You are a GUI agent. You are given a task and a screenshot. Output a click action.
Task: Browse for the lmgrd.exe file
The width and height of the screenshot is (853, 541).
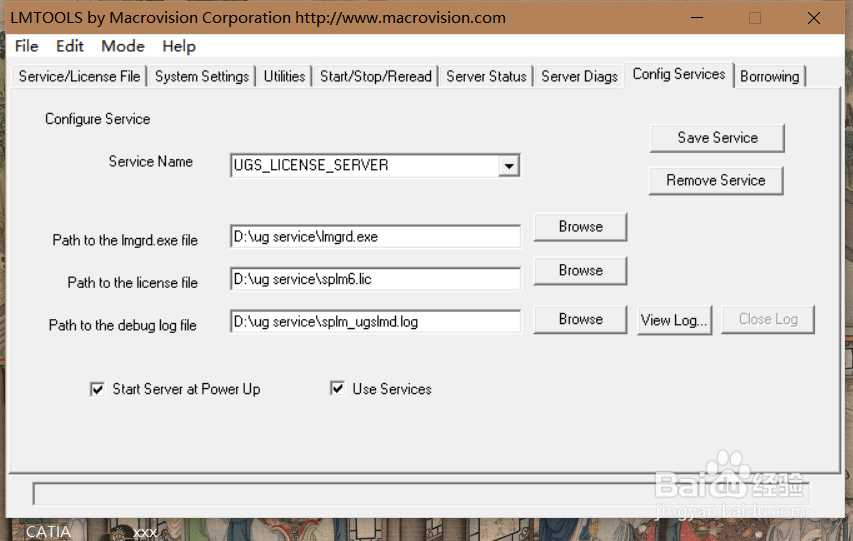click(580, 227)
